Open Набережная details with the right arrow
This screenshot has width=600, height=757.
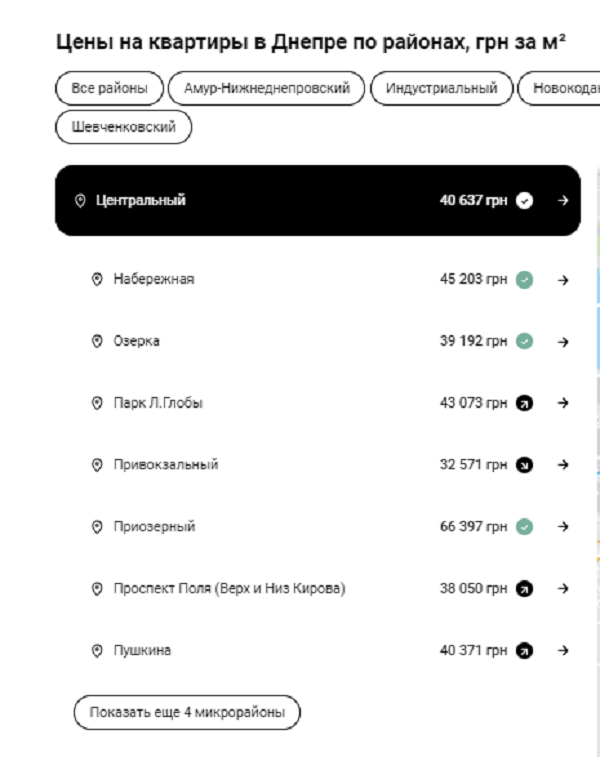(563, 280)
